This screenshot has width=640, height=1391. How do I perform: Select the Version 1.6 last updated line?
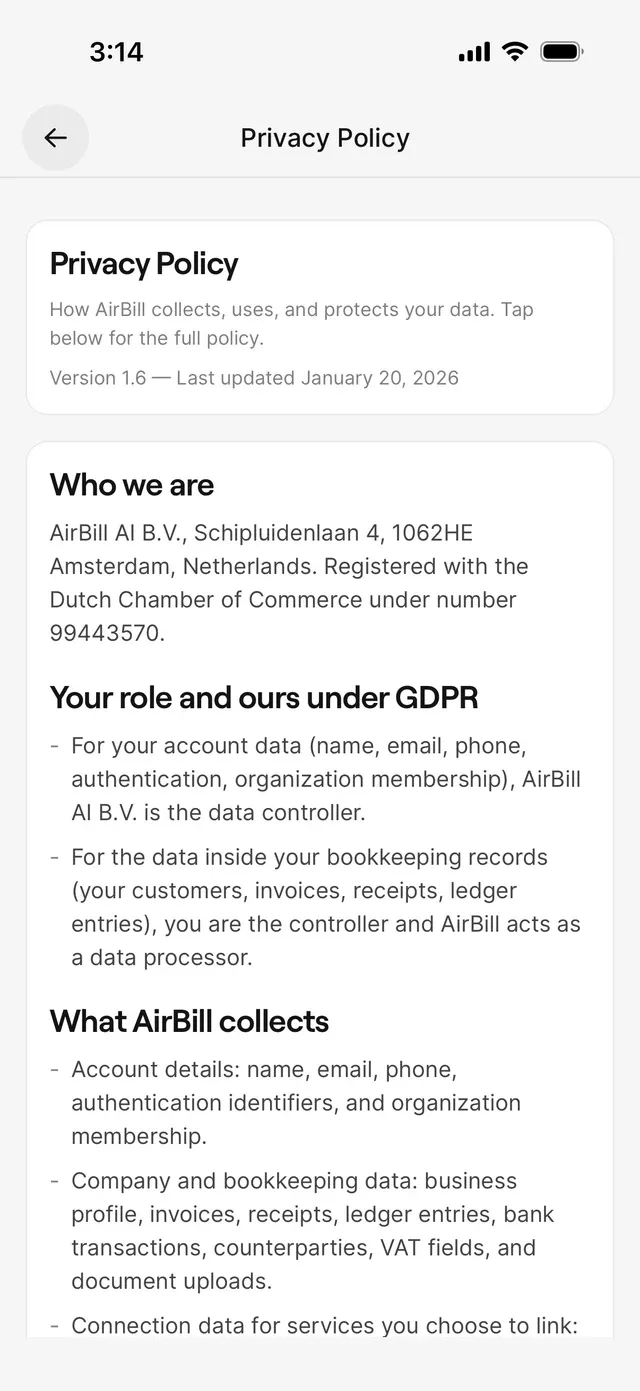(254, 378)
